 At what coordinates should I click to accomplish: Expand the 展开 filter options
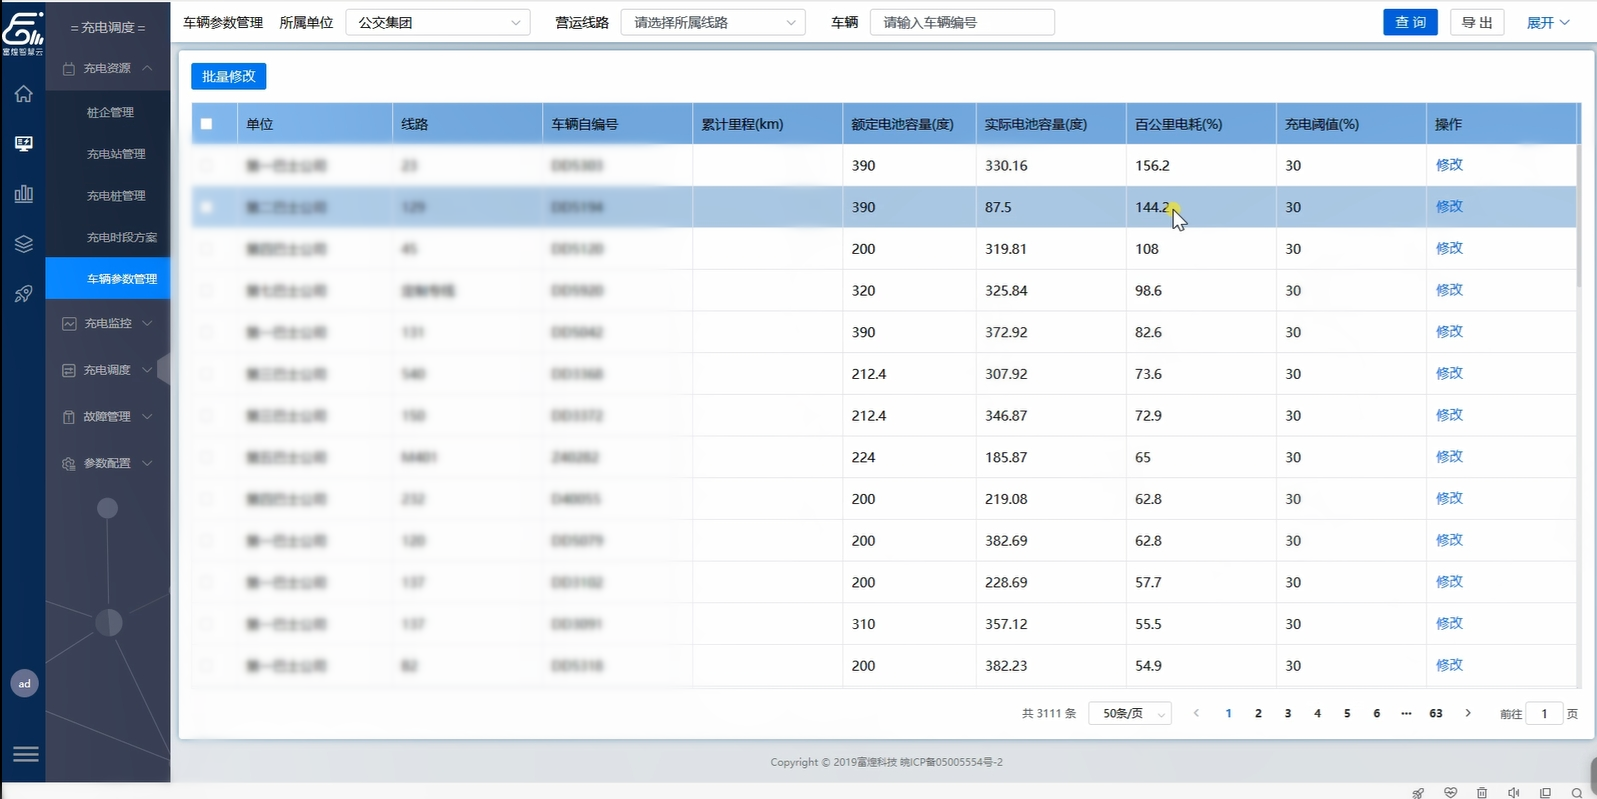(1548, 22)
